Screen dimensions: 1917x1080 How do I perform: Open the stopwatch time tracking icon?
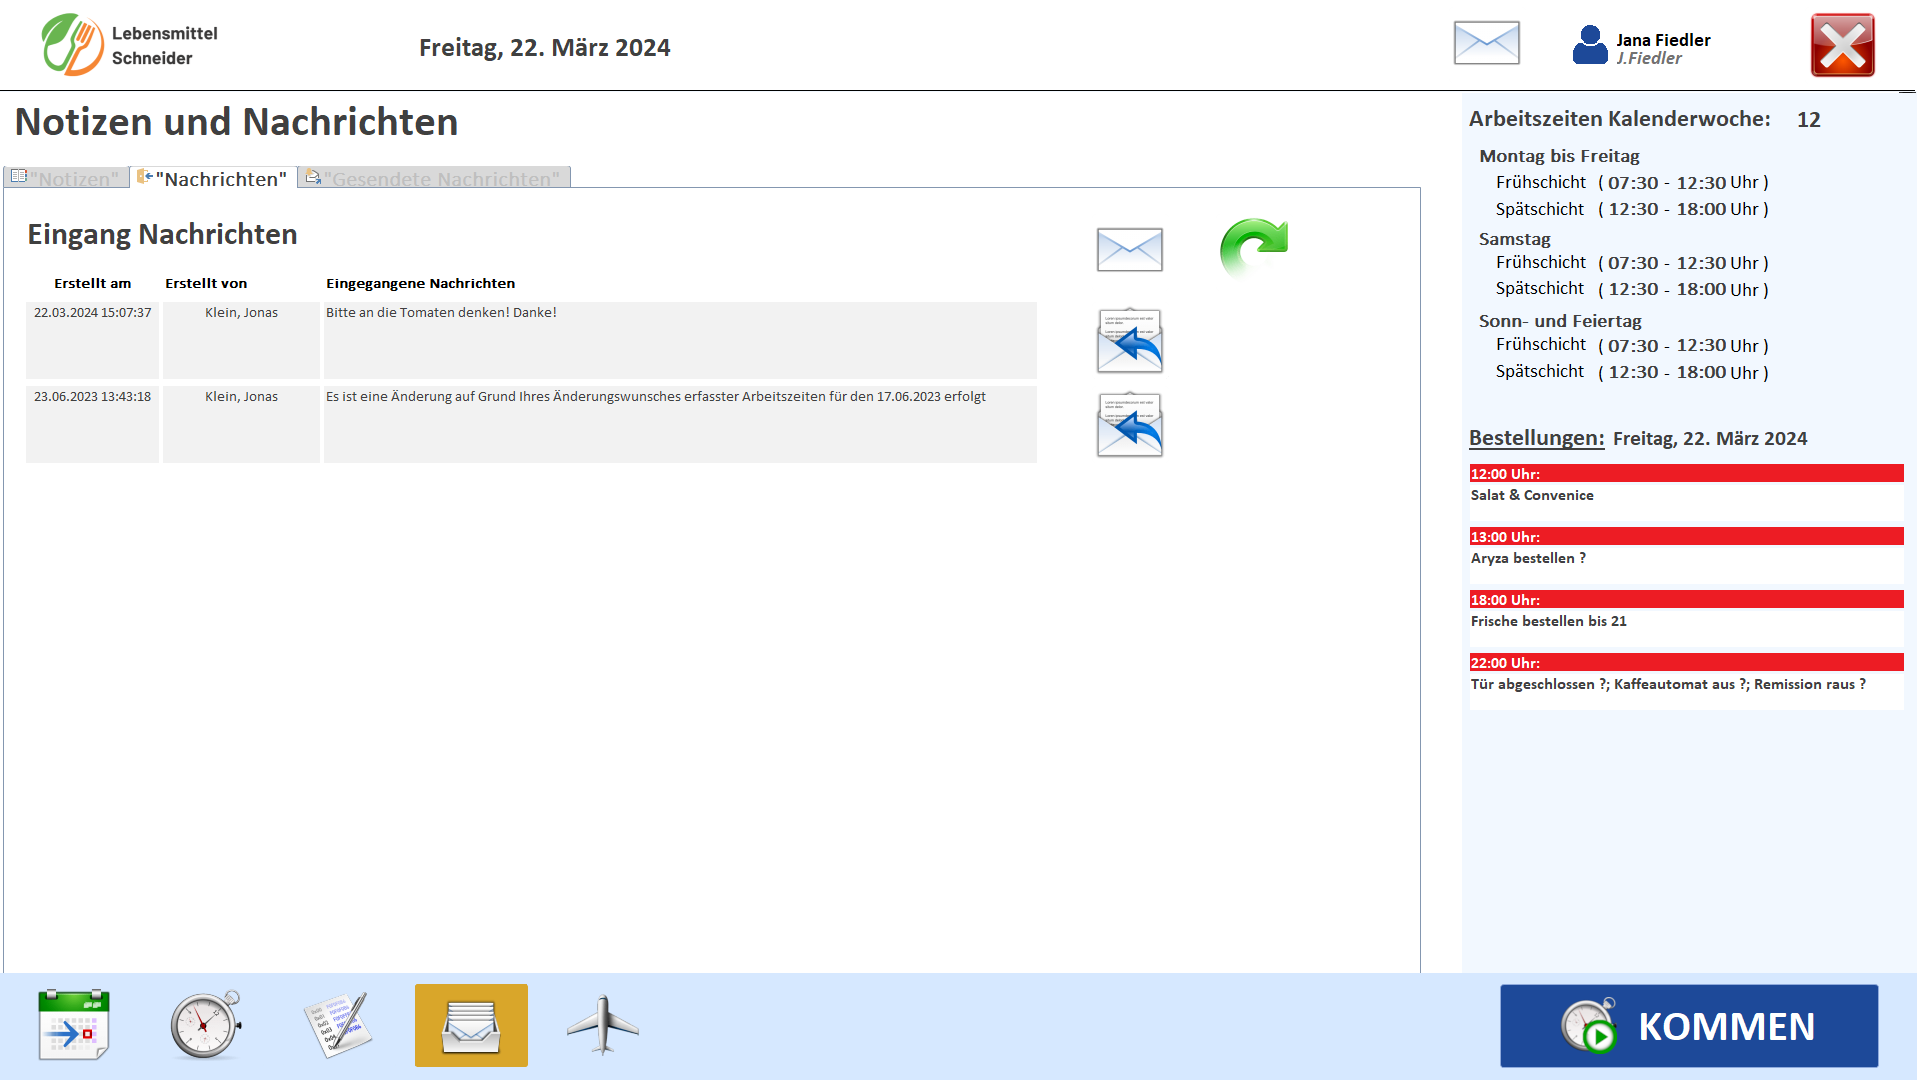(x=206, y=1025)
